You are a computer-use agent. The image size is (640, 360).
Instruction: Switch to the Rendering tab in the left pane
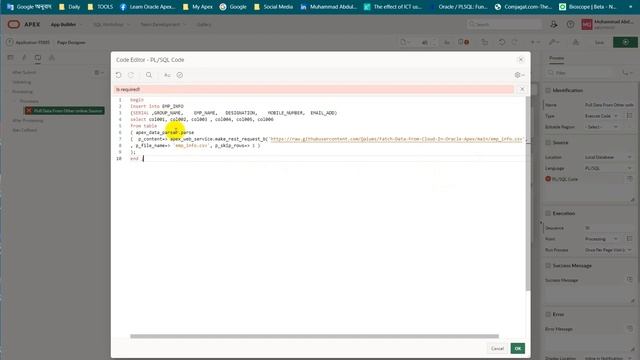point(11,58)
